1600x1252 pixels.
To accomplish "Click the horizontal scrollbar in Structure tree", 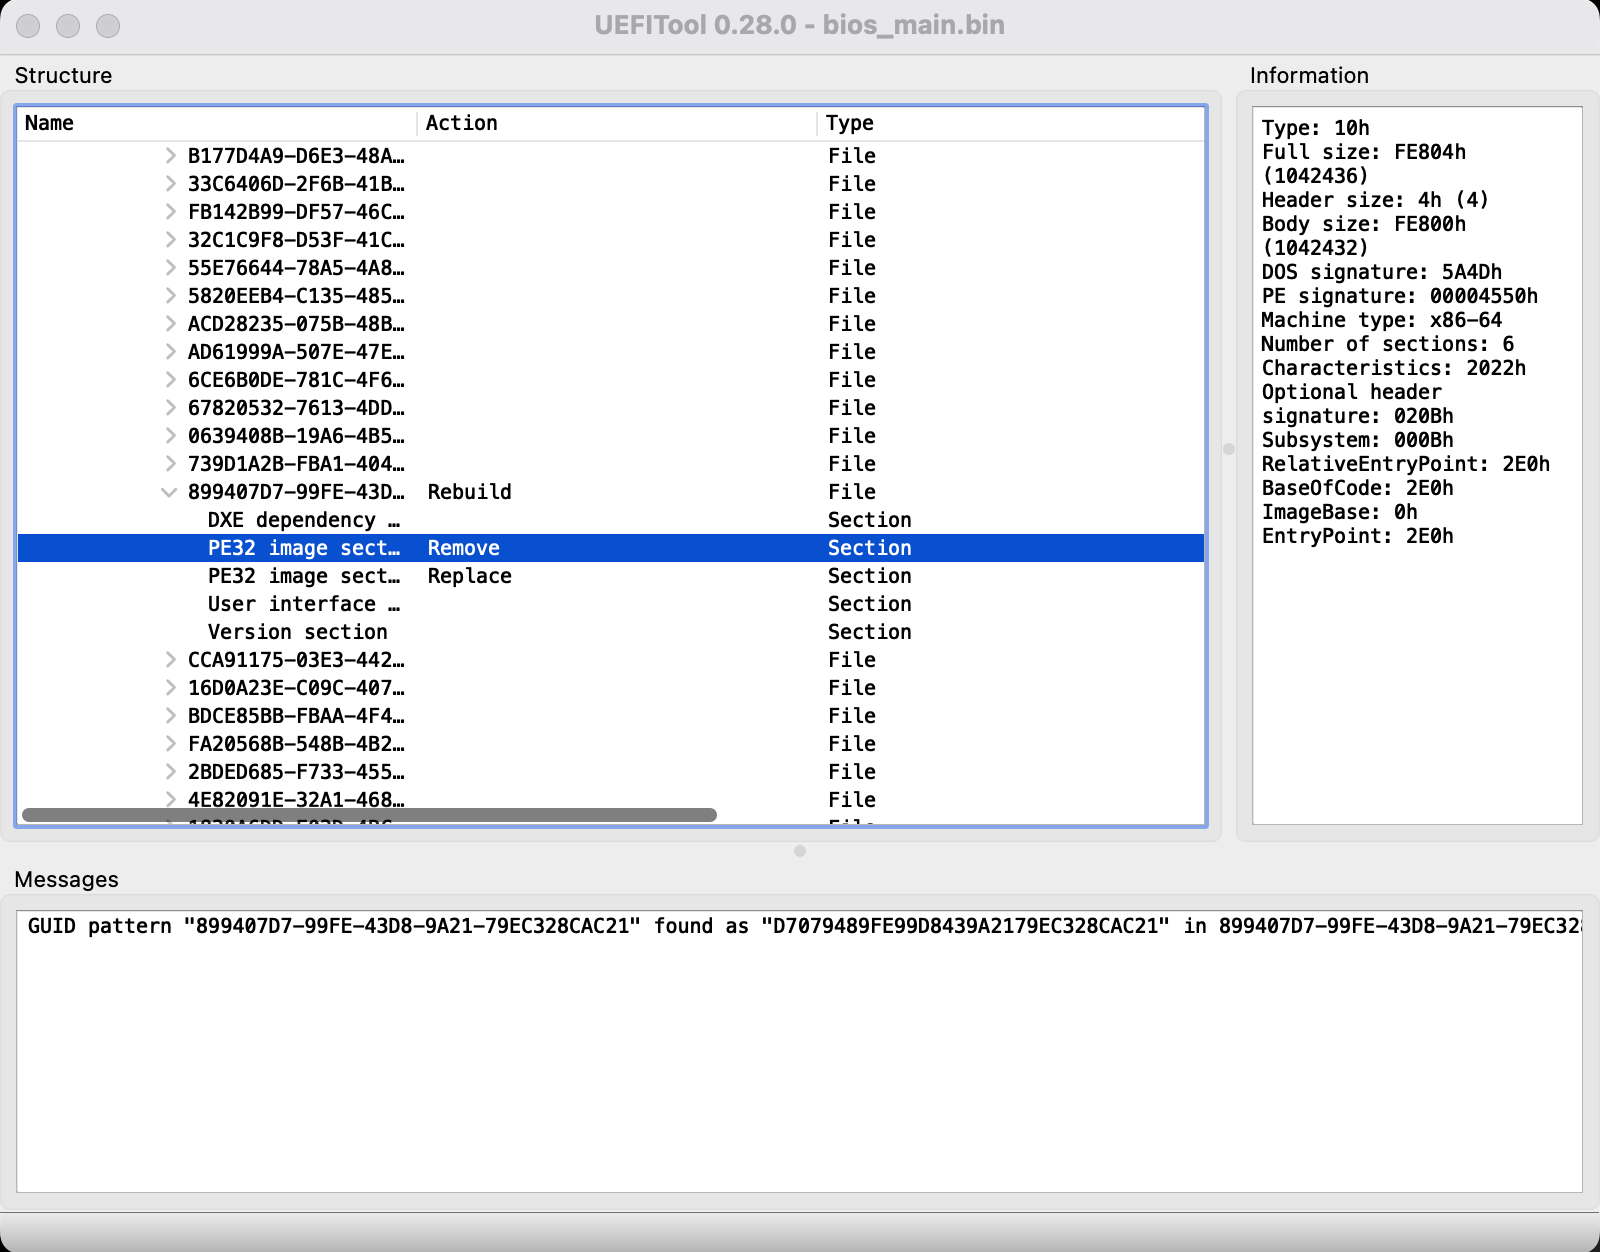I will (x=369, y=815).
